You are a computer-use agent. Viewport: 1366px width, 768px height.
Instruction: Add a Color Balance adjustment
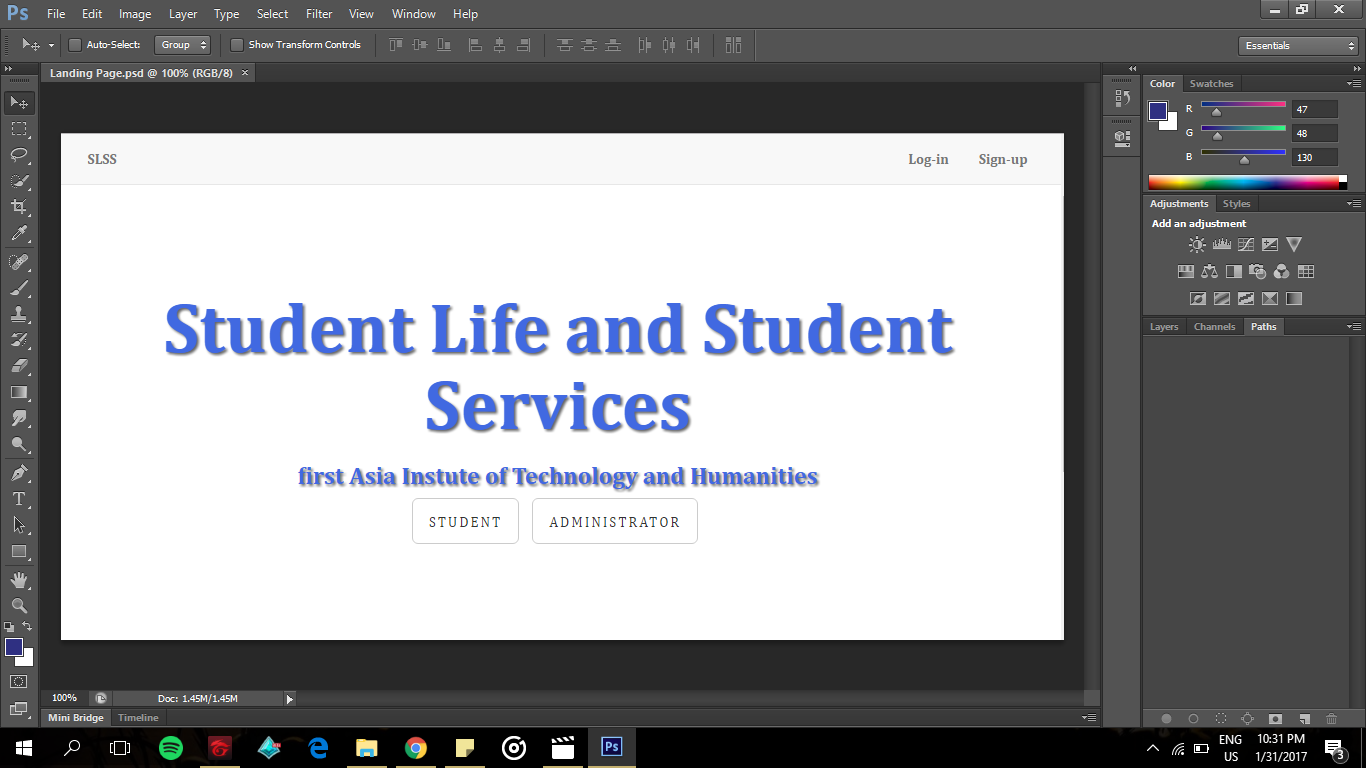pos(1210,271)
